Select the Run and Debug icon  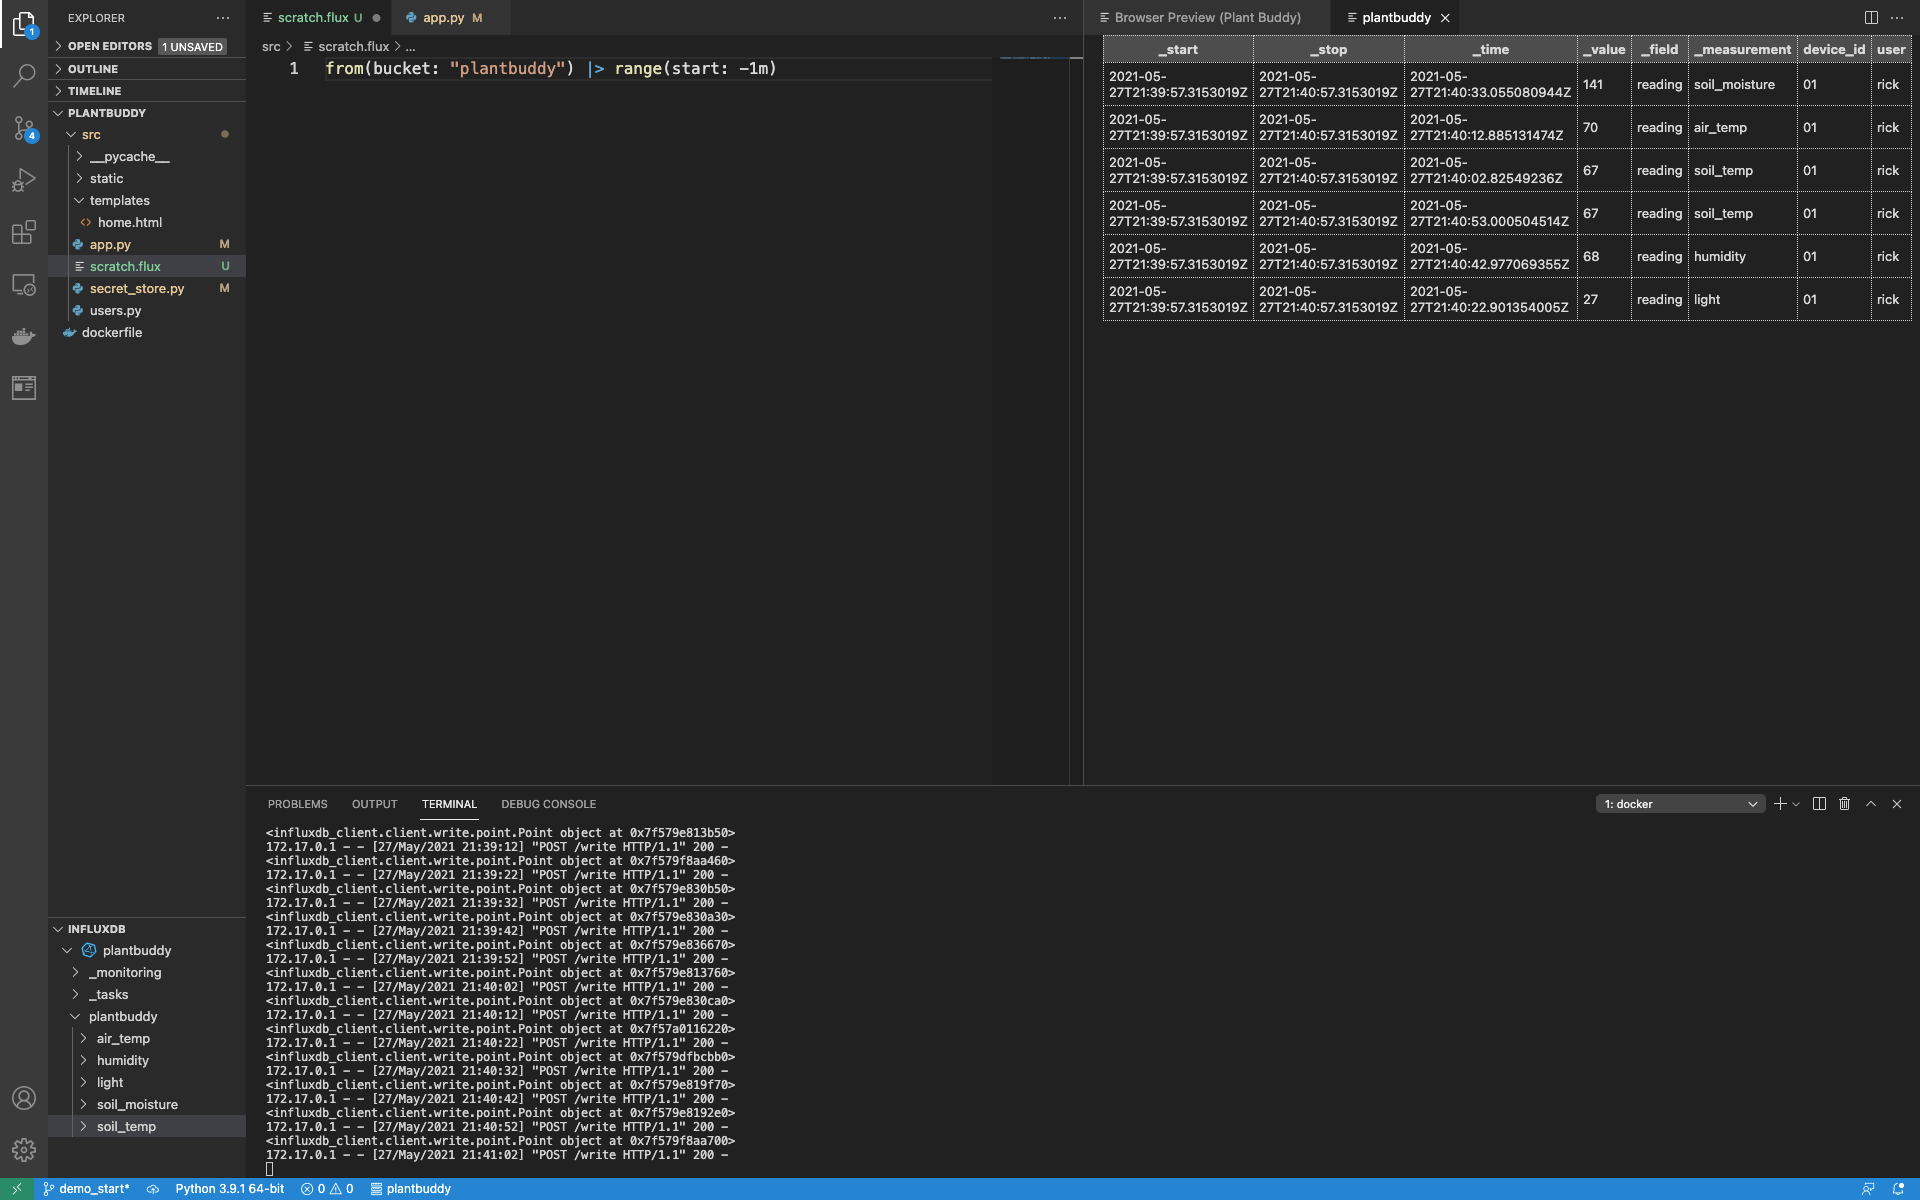click(x=24, y=180)
